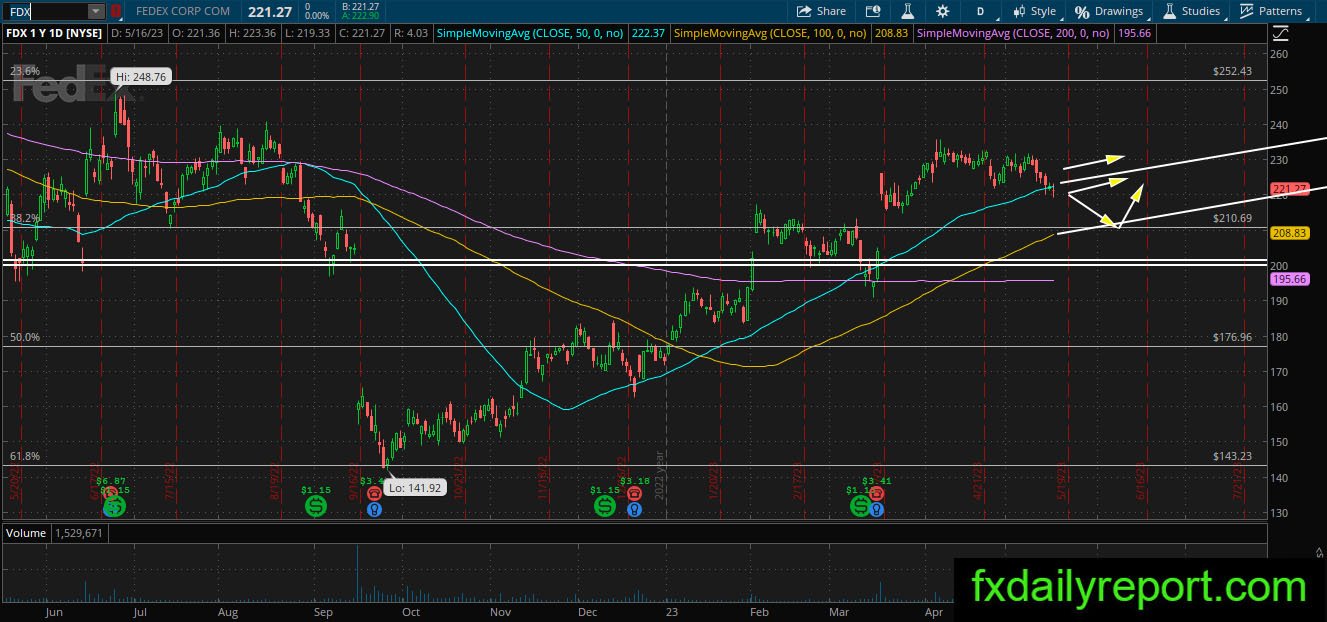Click the FEDEX CORP COM company name
Viewport: 1327px width, 622px height.
click(x=183, y=11)
